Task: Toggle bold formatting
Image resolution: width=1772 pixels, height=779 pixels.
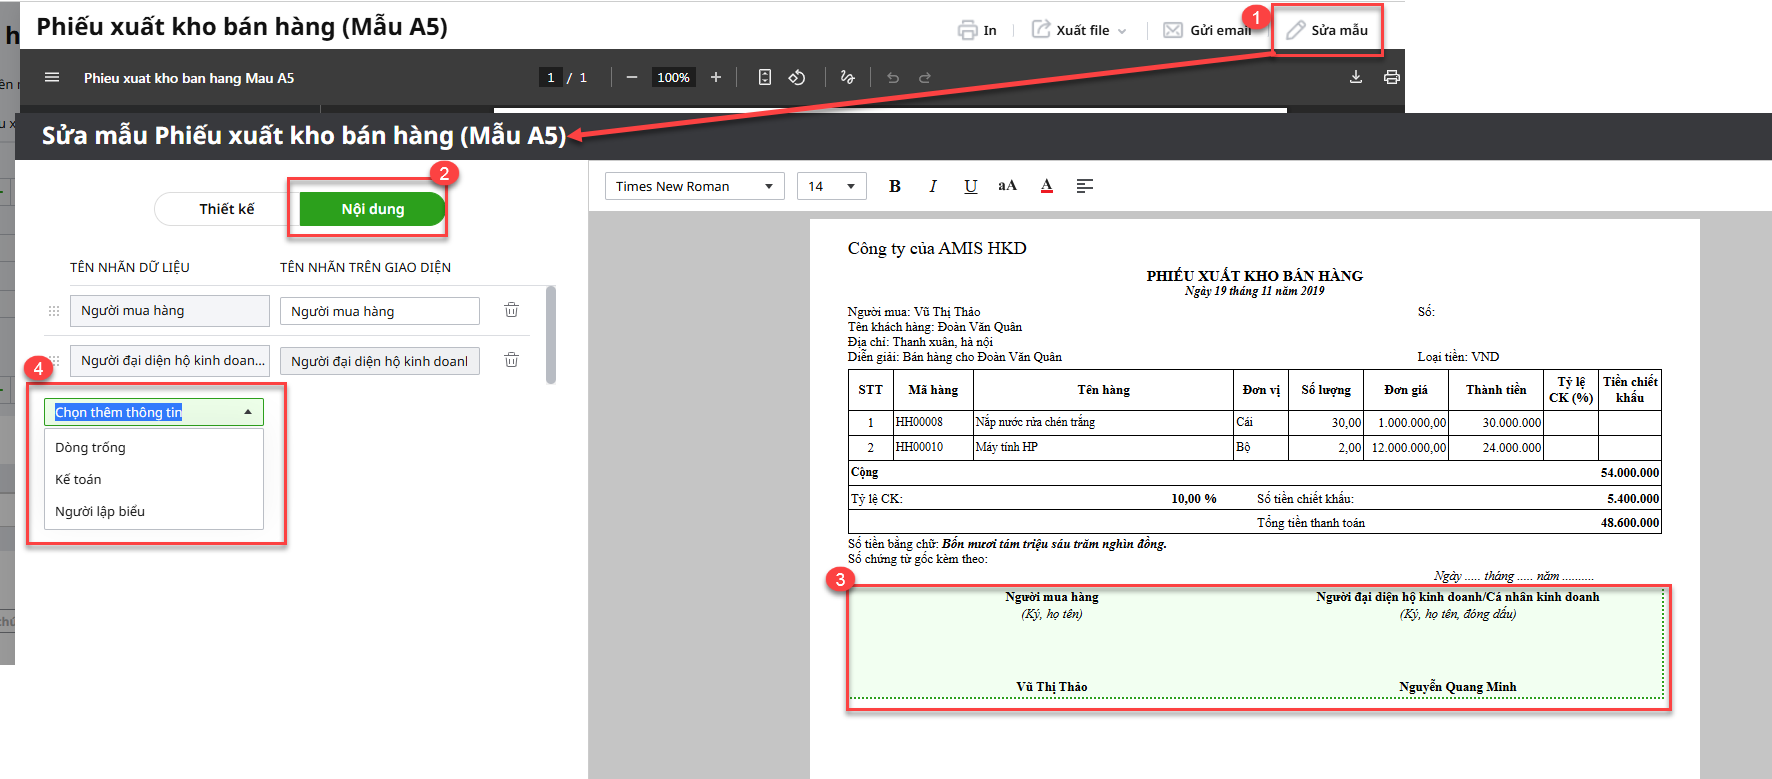Action: pos(895,186)
